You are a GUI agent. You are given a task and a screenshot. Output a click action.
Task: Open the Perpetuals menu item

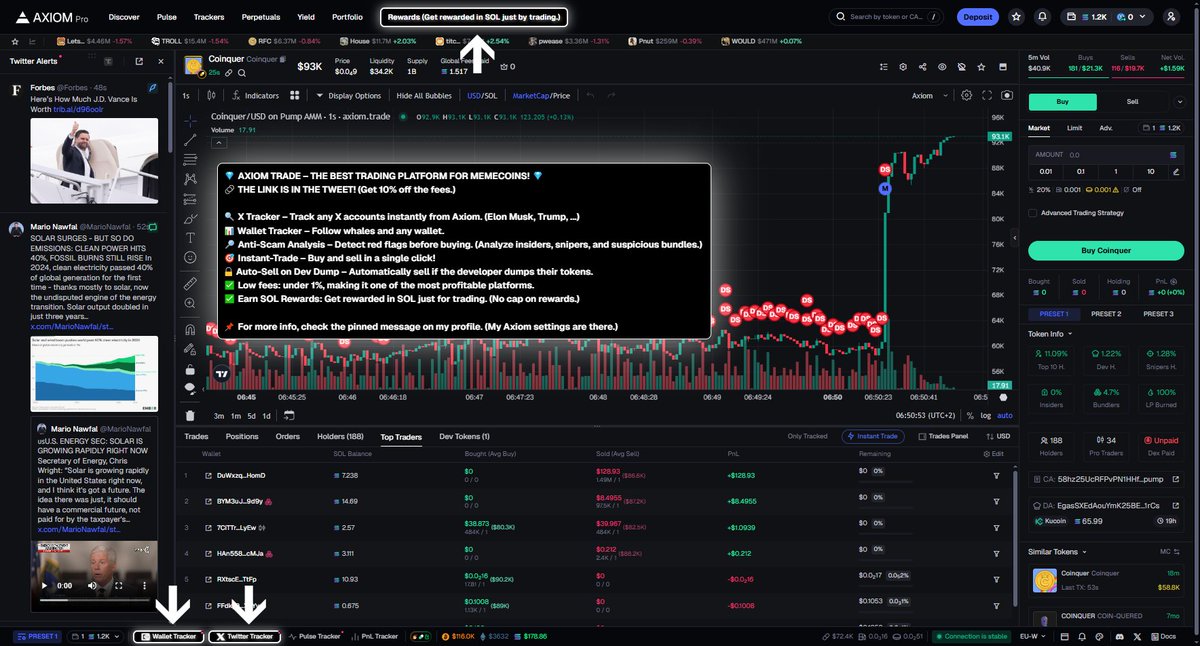click(x=260, y=17)
